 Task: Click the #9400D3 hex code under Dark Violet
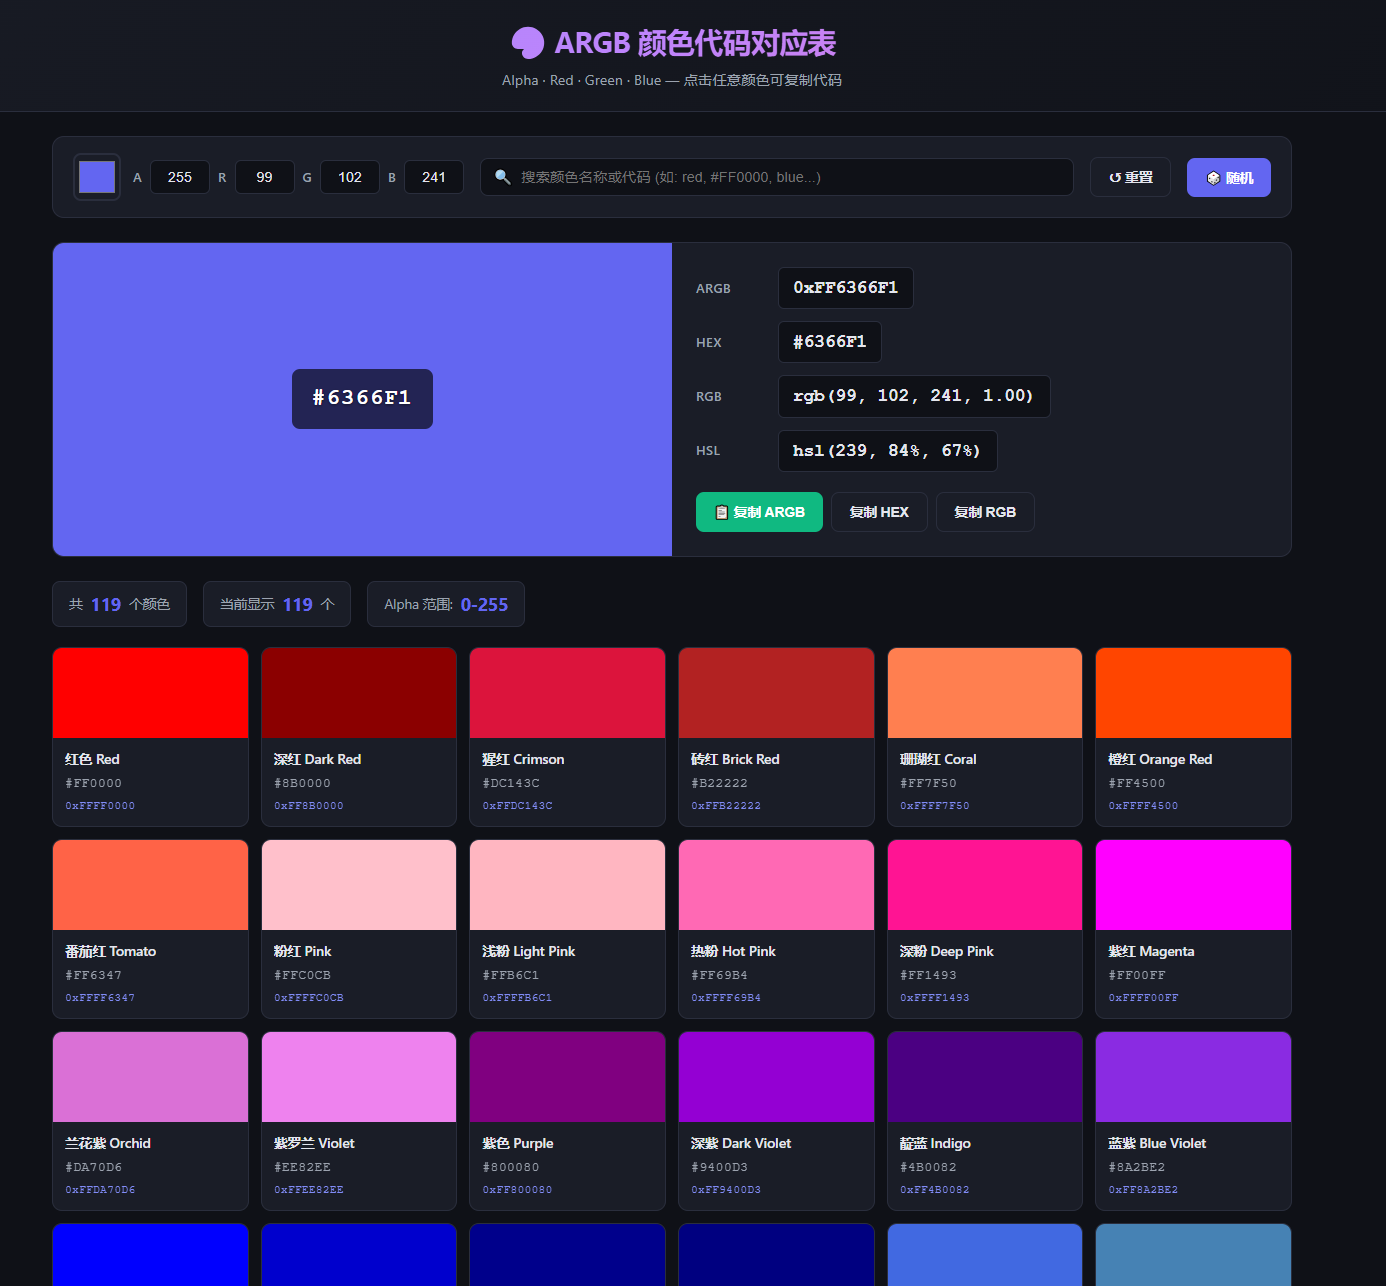click(x=720, y=1167)
